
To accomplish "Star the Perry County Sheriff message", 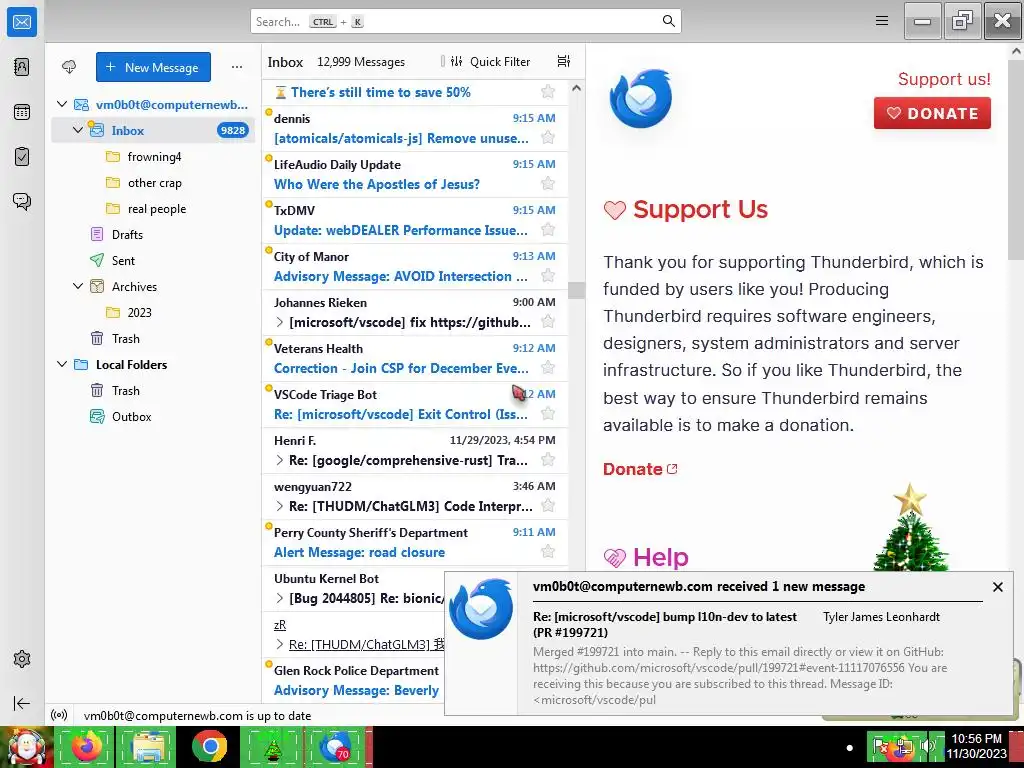I will 548,552.
